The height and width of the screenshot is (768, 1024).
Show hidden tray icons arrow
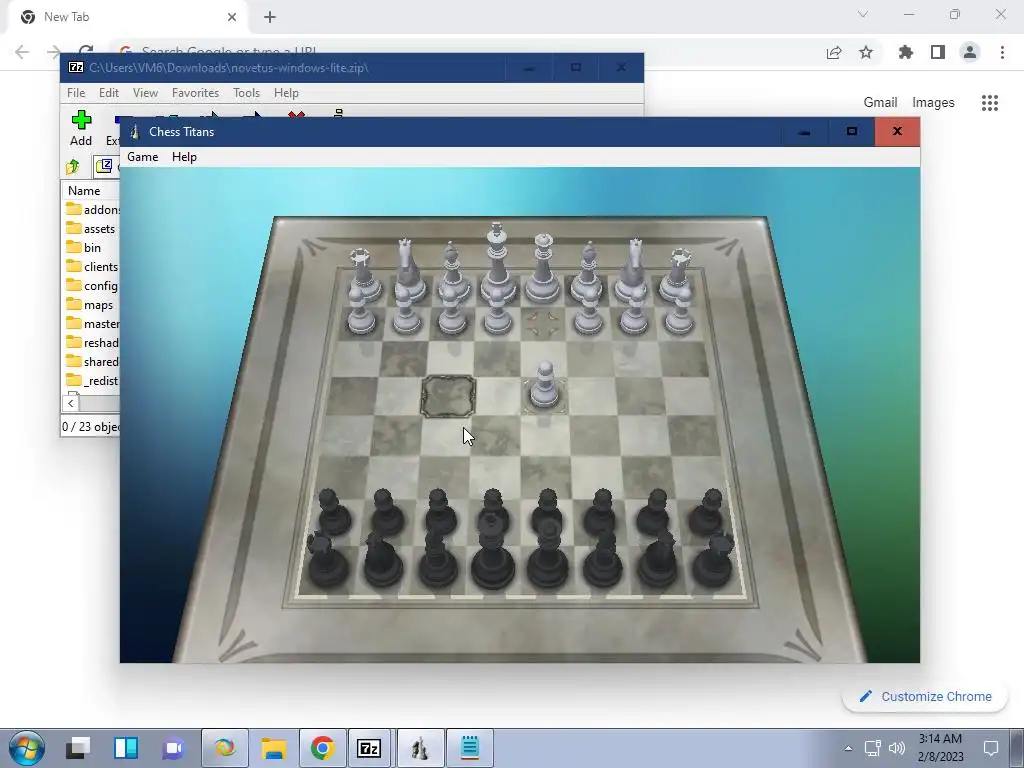(848, 748)
